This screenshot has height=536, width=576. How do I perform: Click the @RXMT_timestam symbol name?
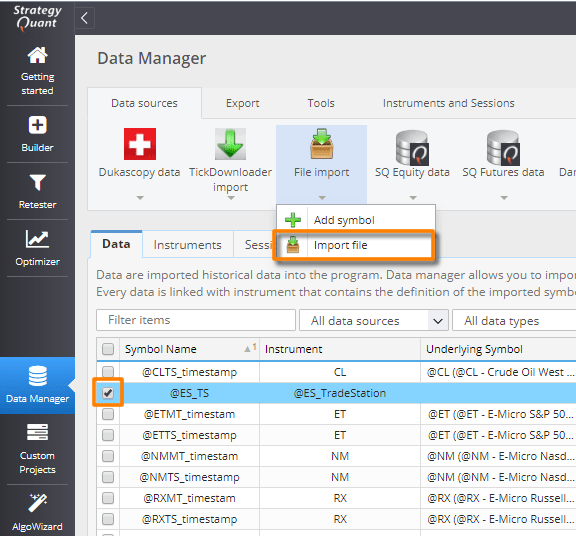[189, 498]
